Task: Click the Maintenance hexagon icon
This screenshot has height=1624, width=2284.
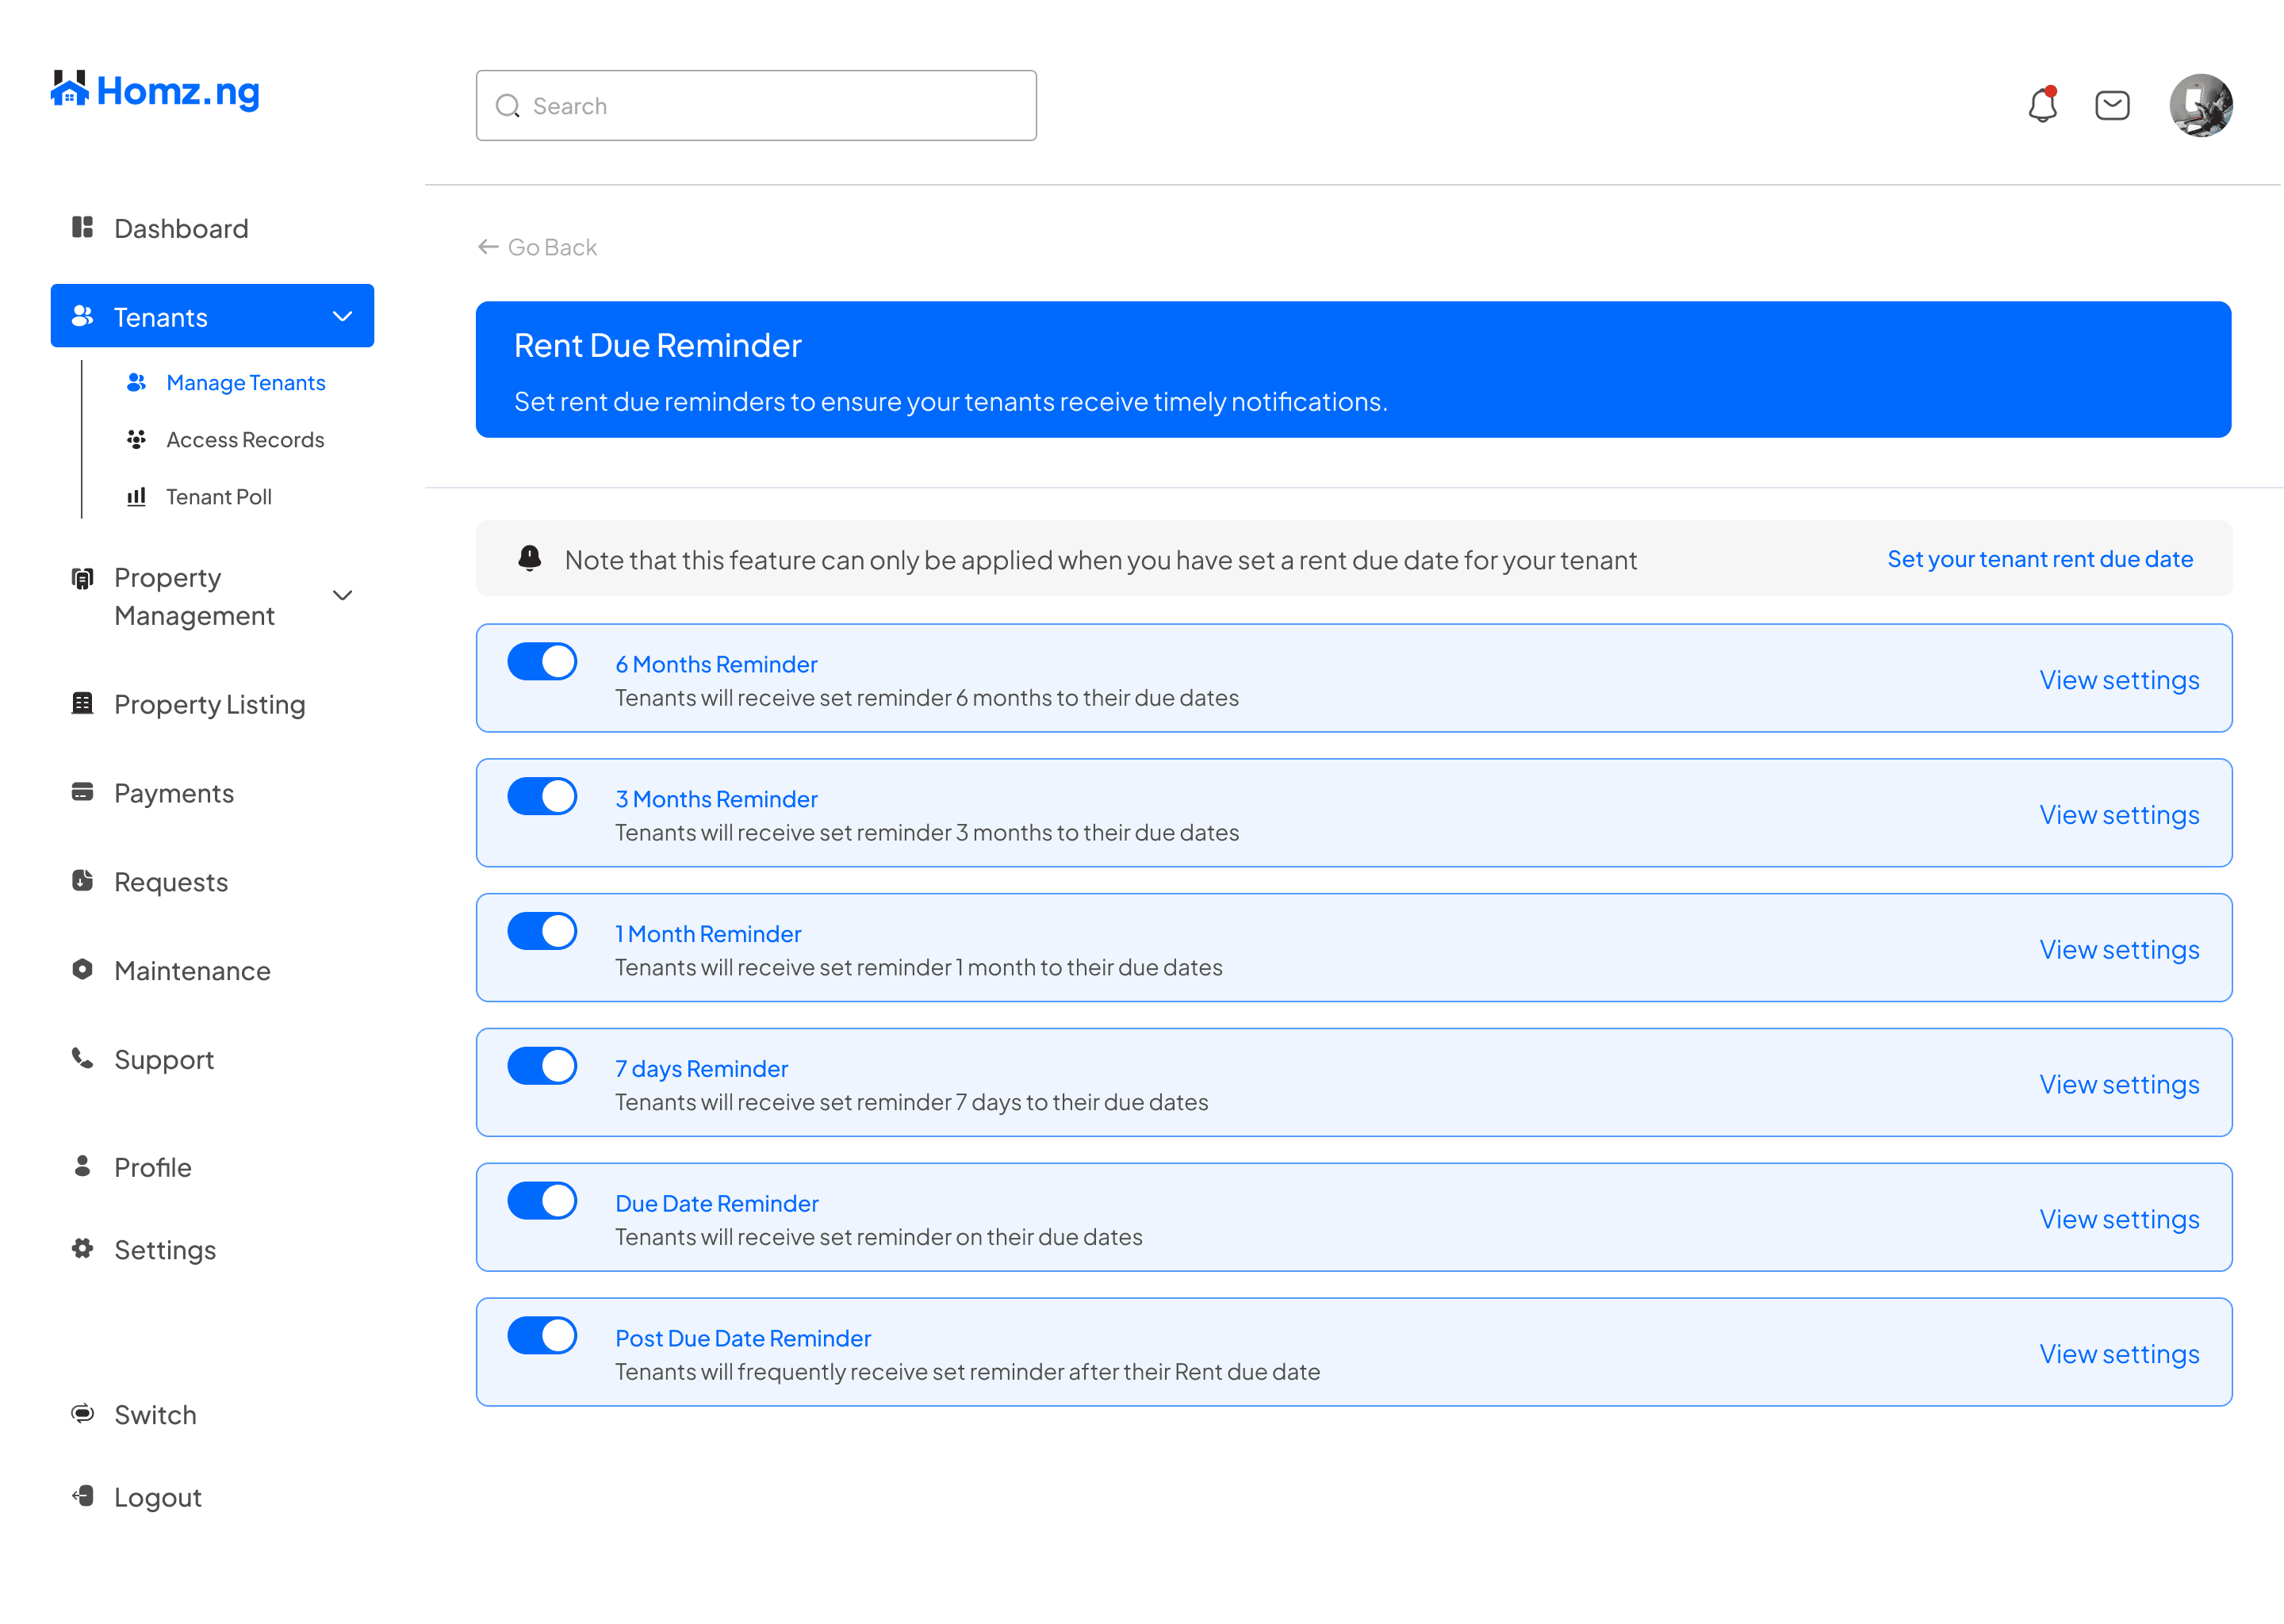Action: 82,969
